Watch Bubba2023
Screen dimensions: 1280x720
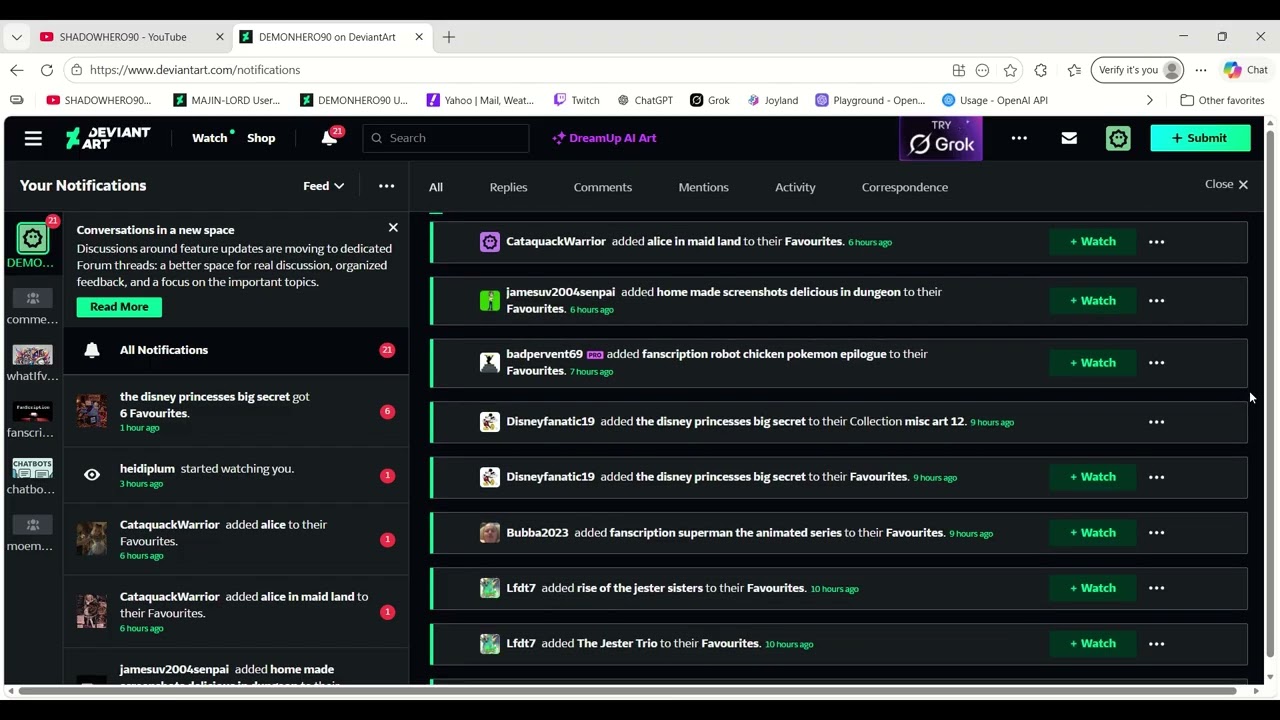click(x=1092, y=533)
